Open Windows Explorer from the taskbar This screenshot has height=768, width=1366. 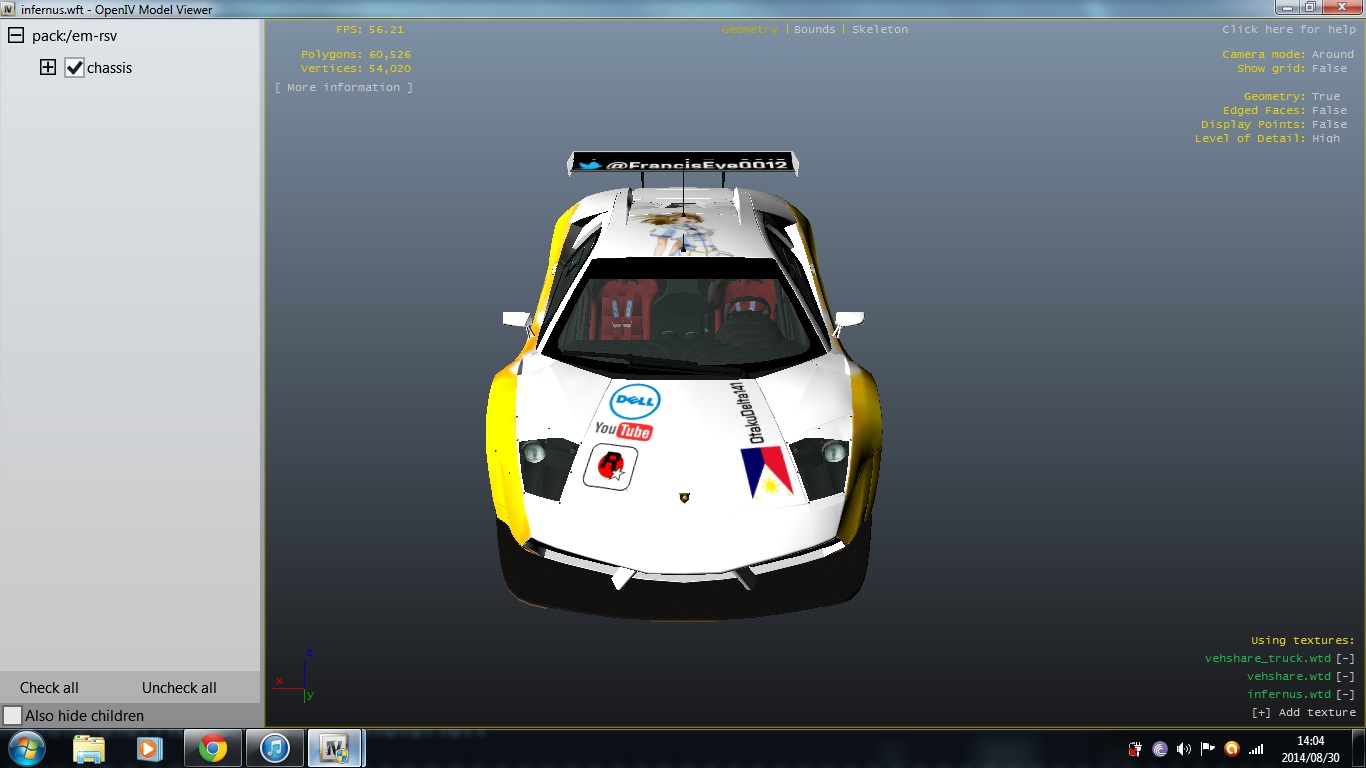(x=89, y=748)
